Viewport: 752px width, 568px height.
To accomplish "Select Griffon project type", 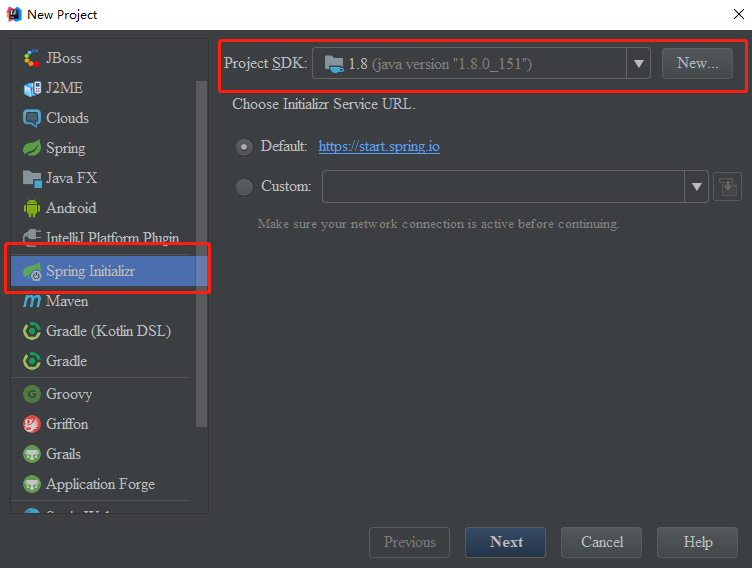I will pos(104,424).
